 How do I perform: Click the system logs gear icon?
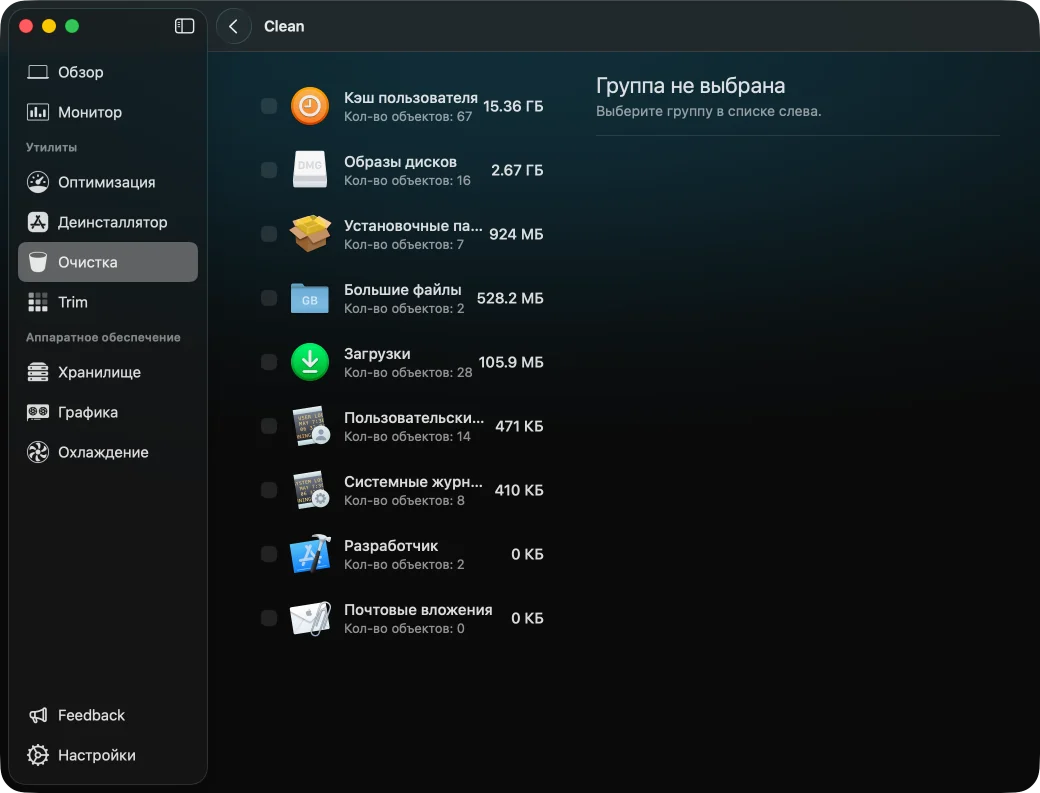[x=311, y=490]
